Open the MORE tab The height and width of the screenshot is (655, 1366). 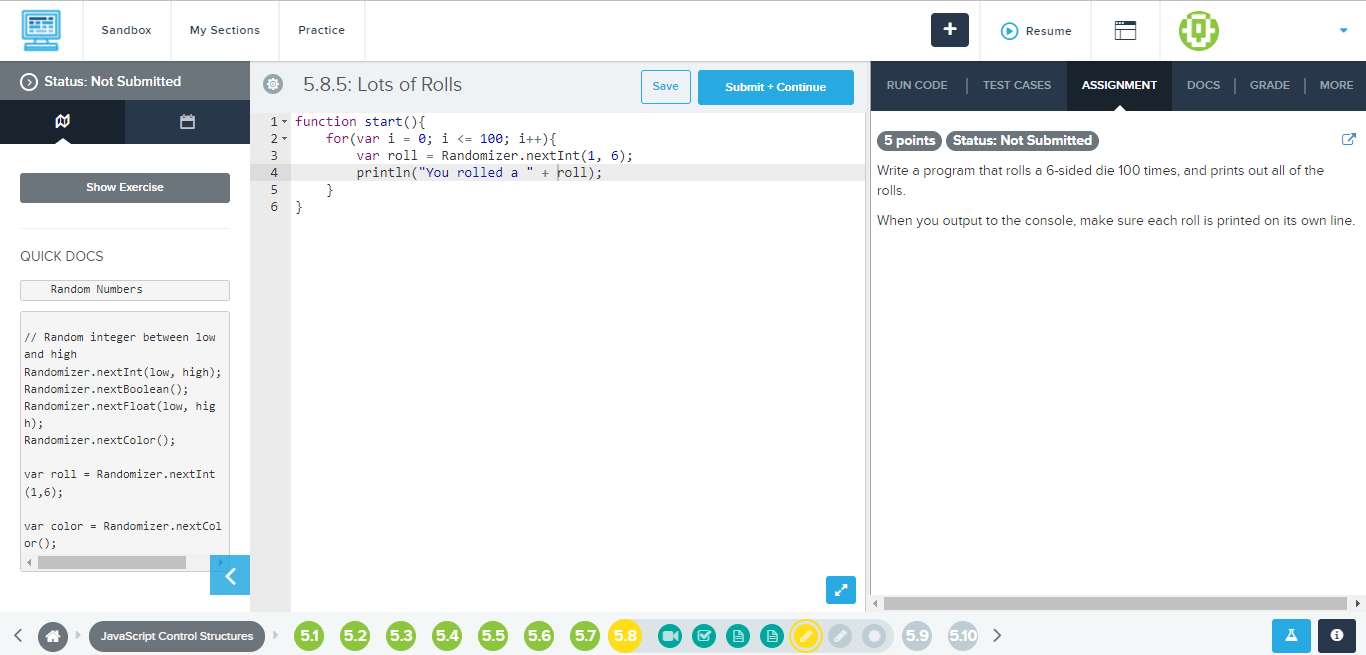pyautogui.click(x=1337, y=86)
